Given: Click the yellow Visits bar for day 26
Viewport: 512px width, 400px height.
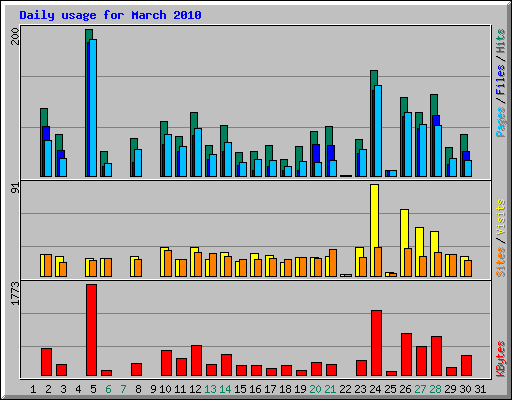Looking at the screenshot, I should pyautogui.click(x=404, y=243).
